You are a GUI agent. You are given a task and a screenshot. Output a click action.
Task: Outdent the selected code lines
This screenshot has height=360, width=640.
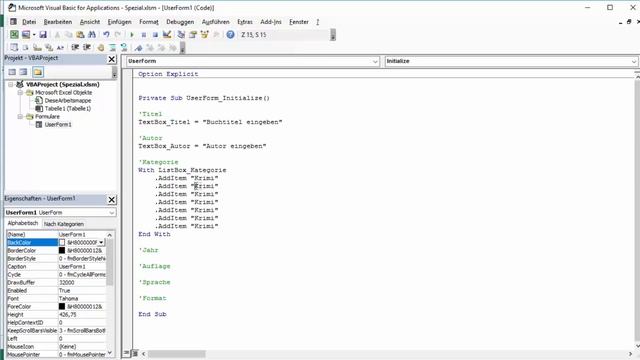[87, 48]
